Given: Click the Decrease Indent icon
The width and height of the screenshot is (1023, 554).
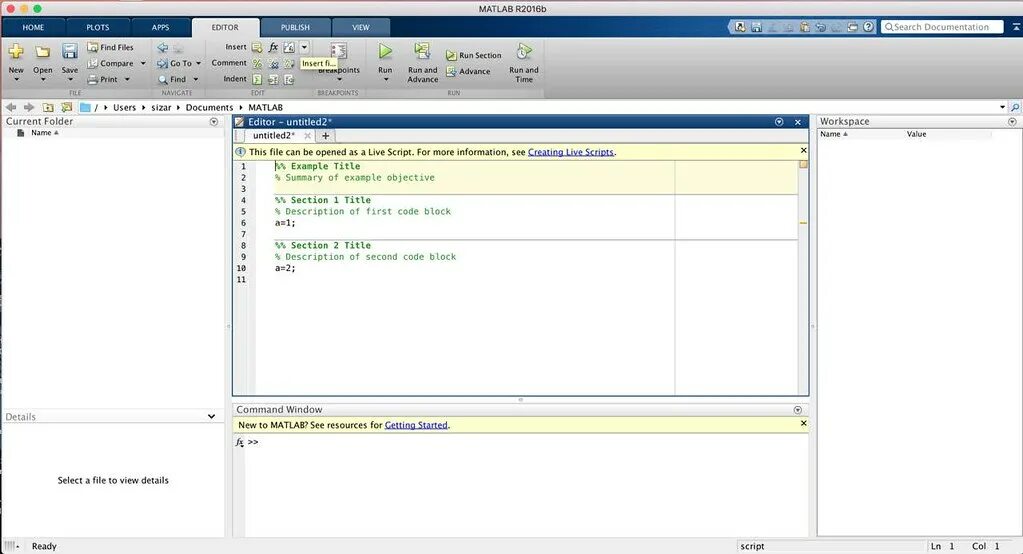Looking at the screenshot, I should click(289, 80).
